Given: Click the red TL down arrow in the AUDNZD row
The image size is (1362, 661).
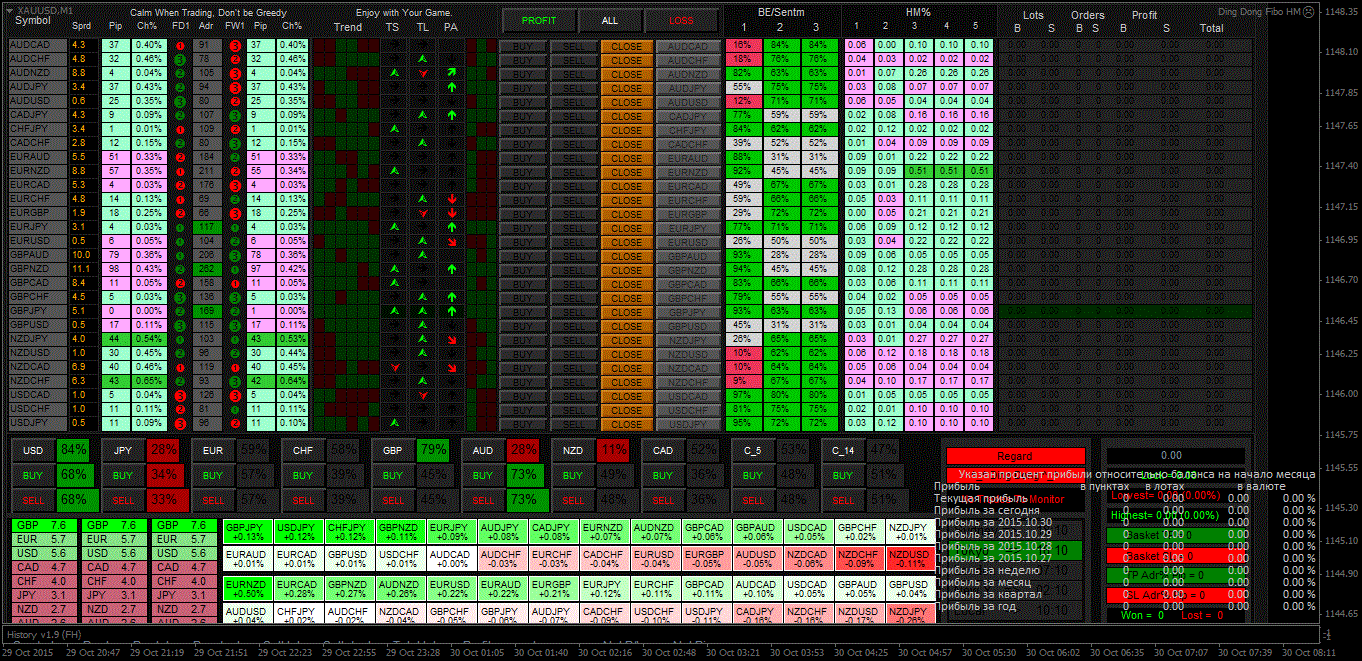Looking at the screenshot, I should point(423,74).
